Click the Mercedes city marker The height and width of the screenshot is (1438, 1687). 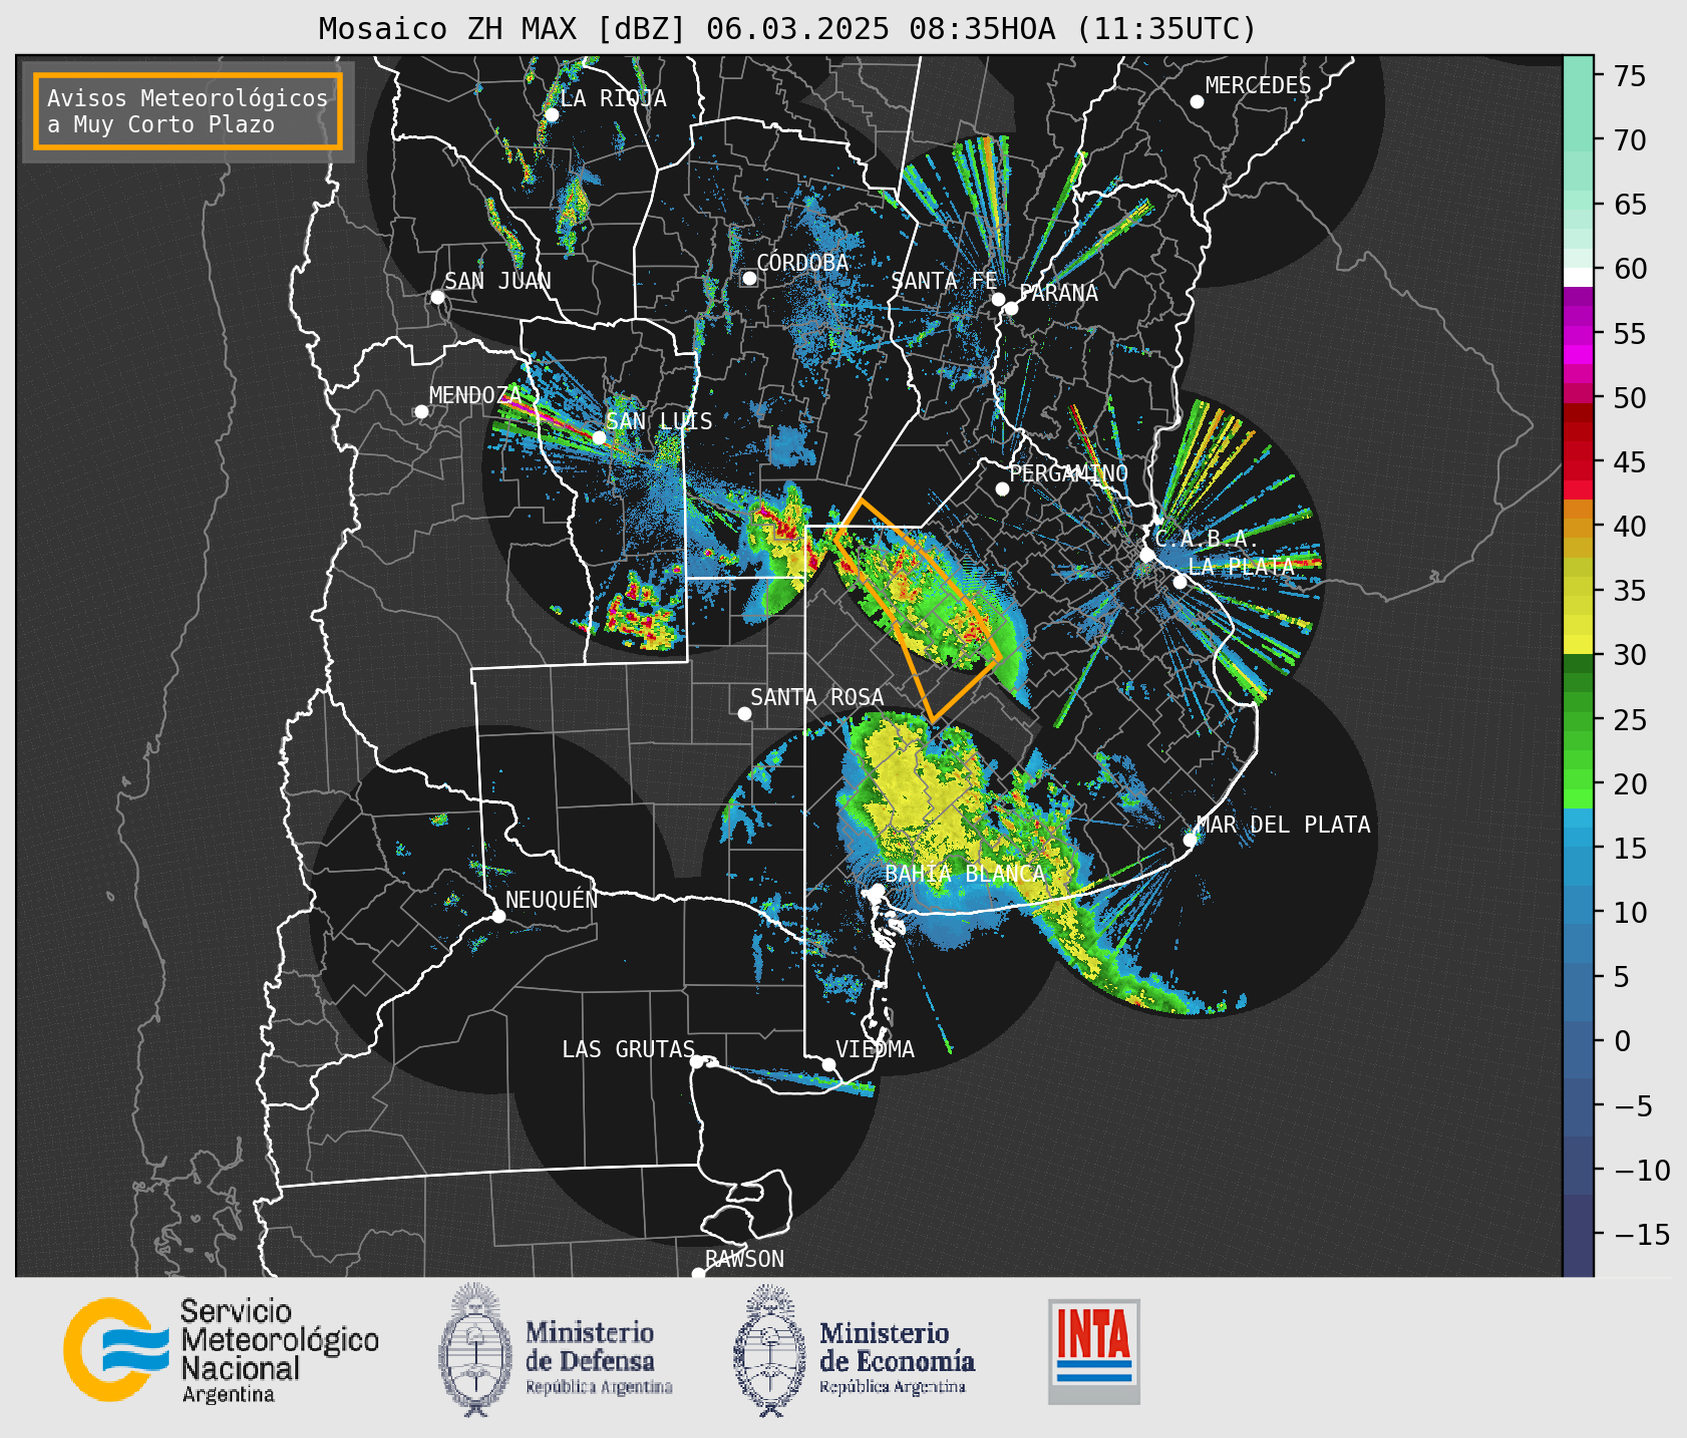pyautogui.click(x=1197, y=102)
